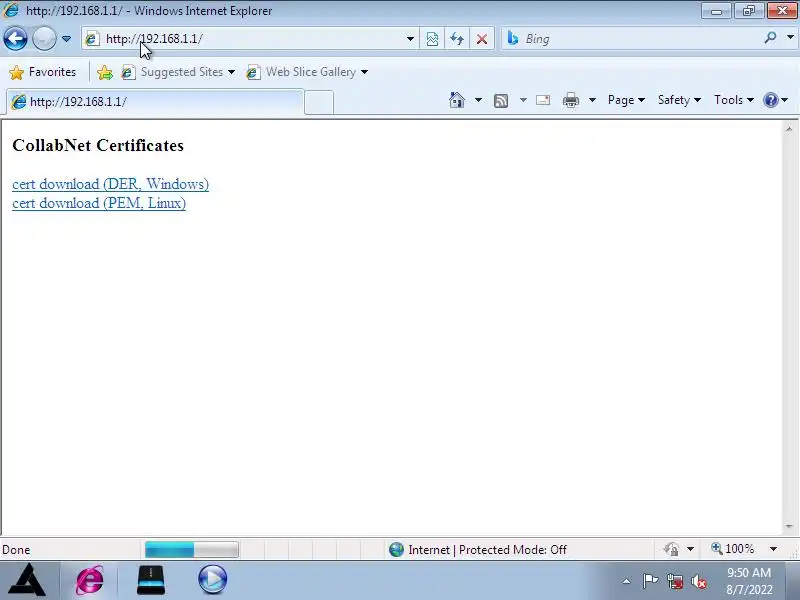800x600 pixels.
Task: Click the vertical scrollbar down arrow
Action: 789,526
